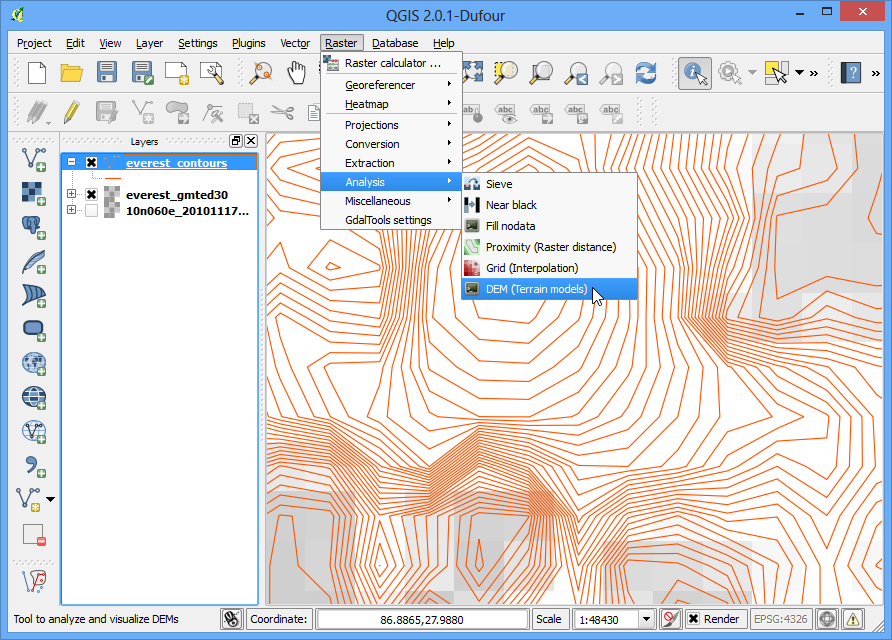Image resolution: width=892 pixels, height=640 pixels.
Task: Click the Refresh map icon
Action: point(646,73)
